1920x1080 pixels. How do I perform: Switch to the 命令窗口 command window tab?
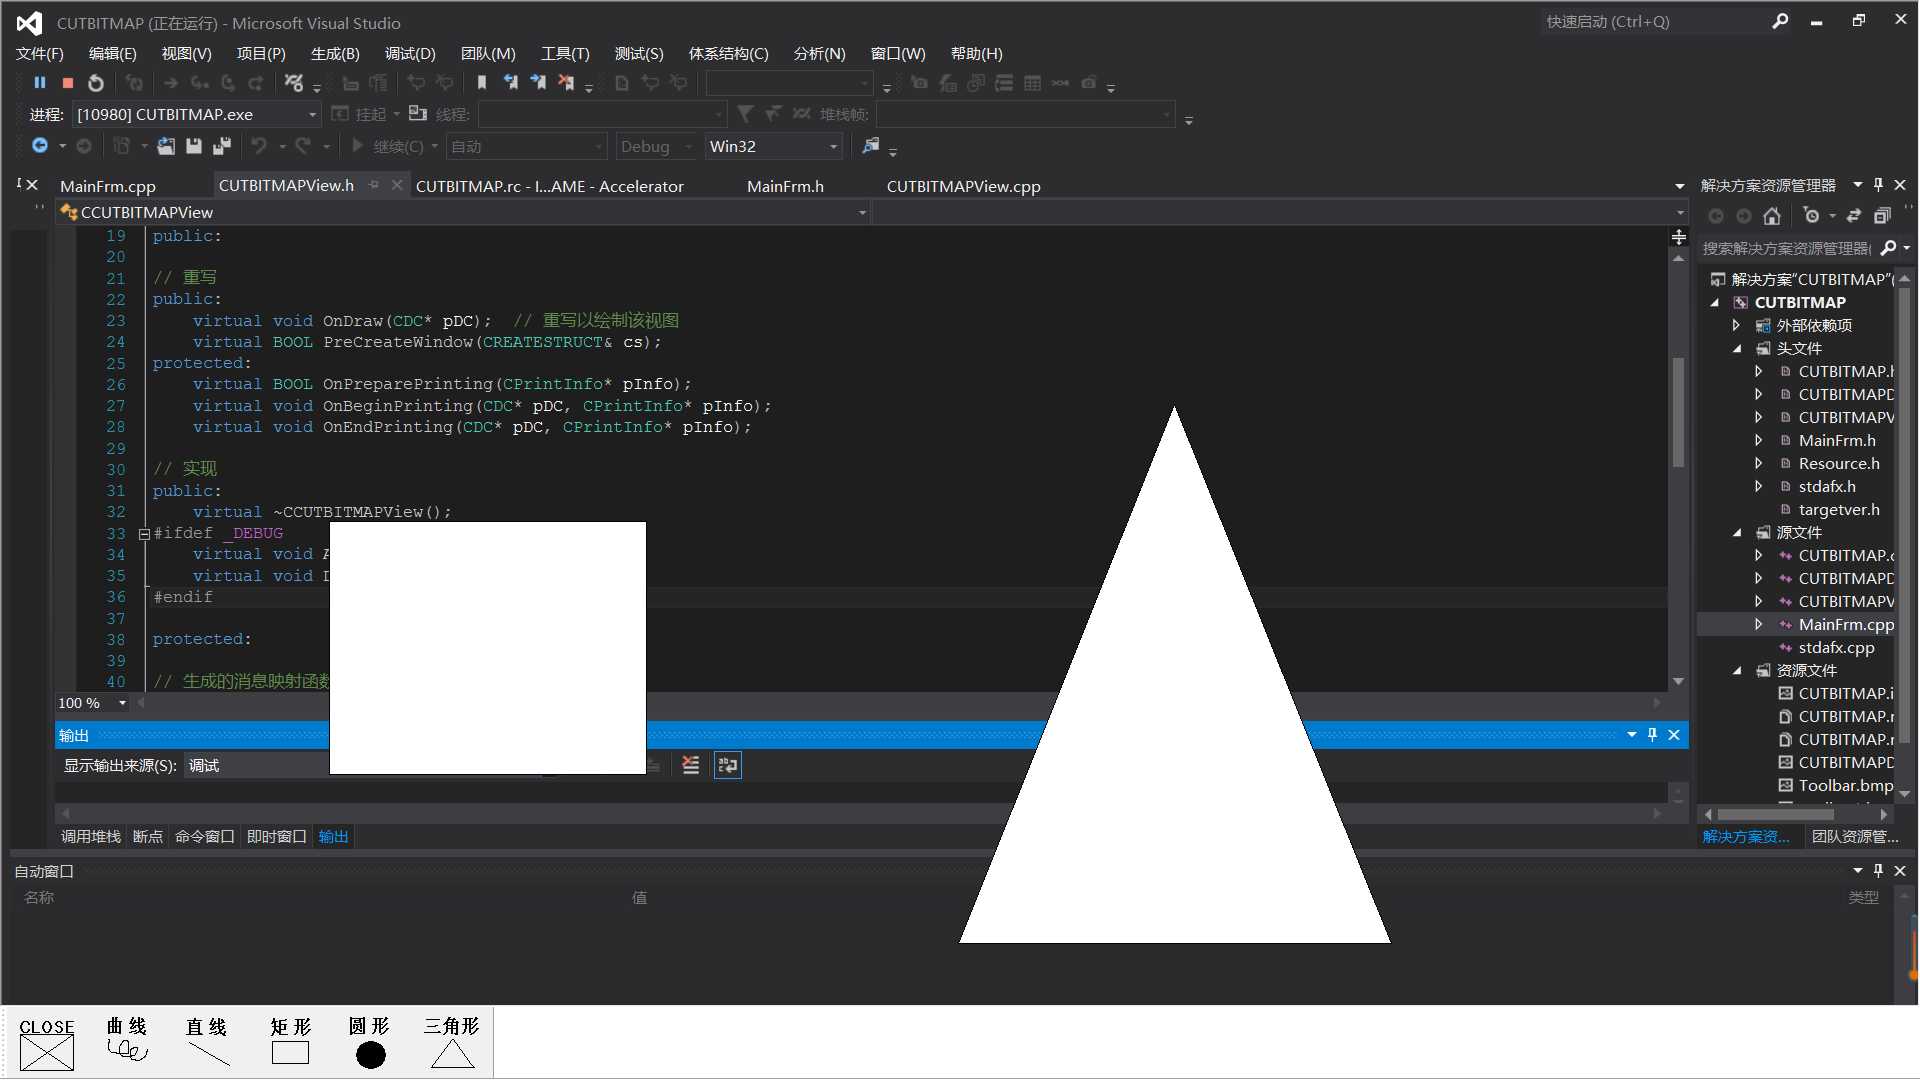pyautogui.click(x=205, y=836)
